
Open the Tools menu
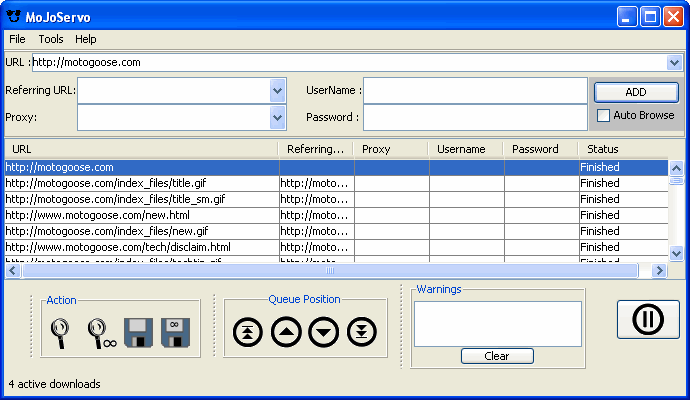[x=50, y=39]
